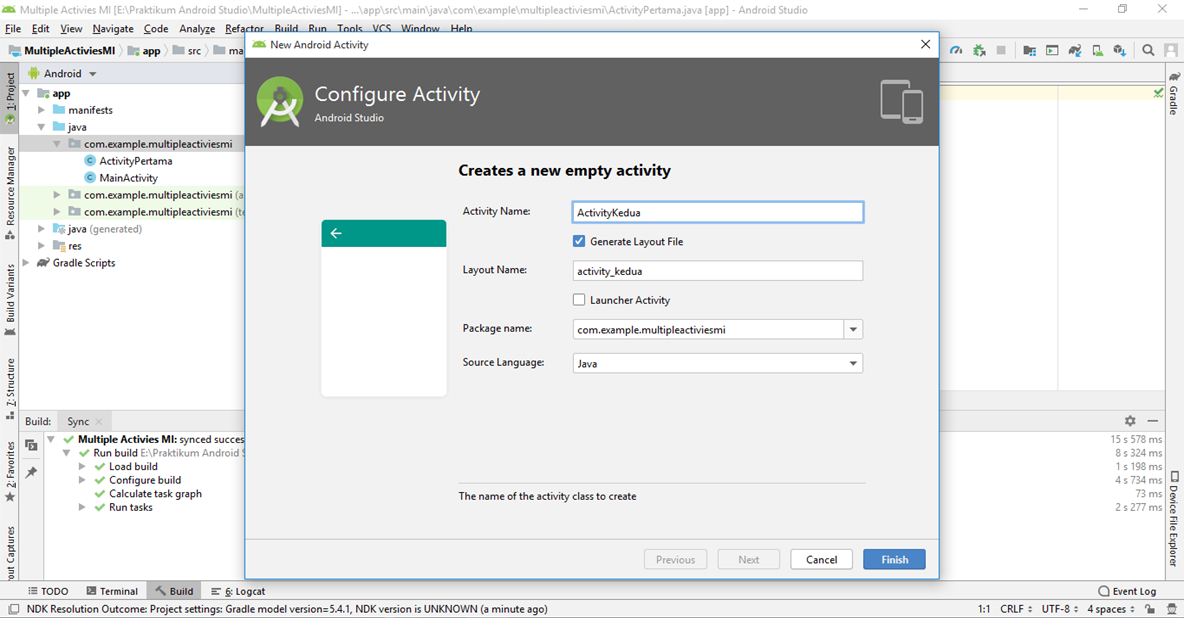The height and width of the screenshot is (618, 1184).
Task: Open the 2: Favorites side tab
Action: (x=10, y=471)
